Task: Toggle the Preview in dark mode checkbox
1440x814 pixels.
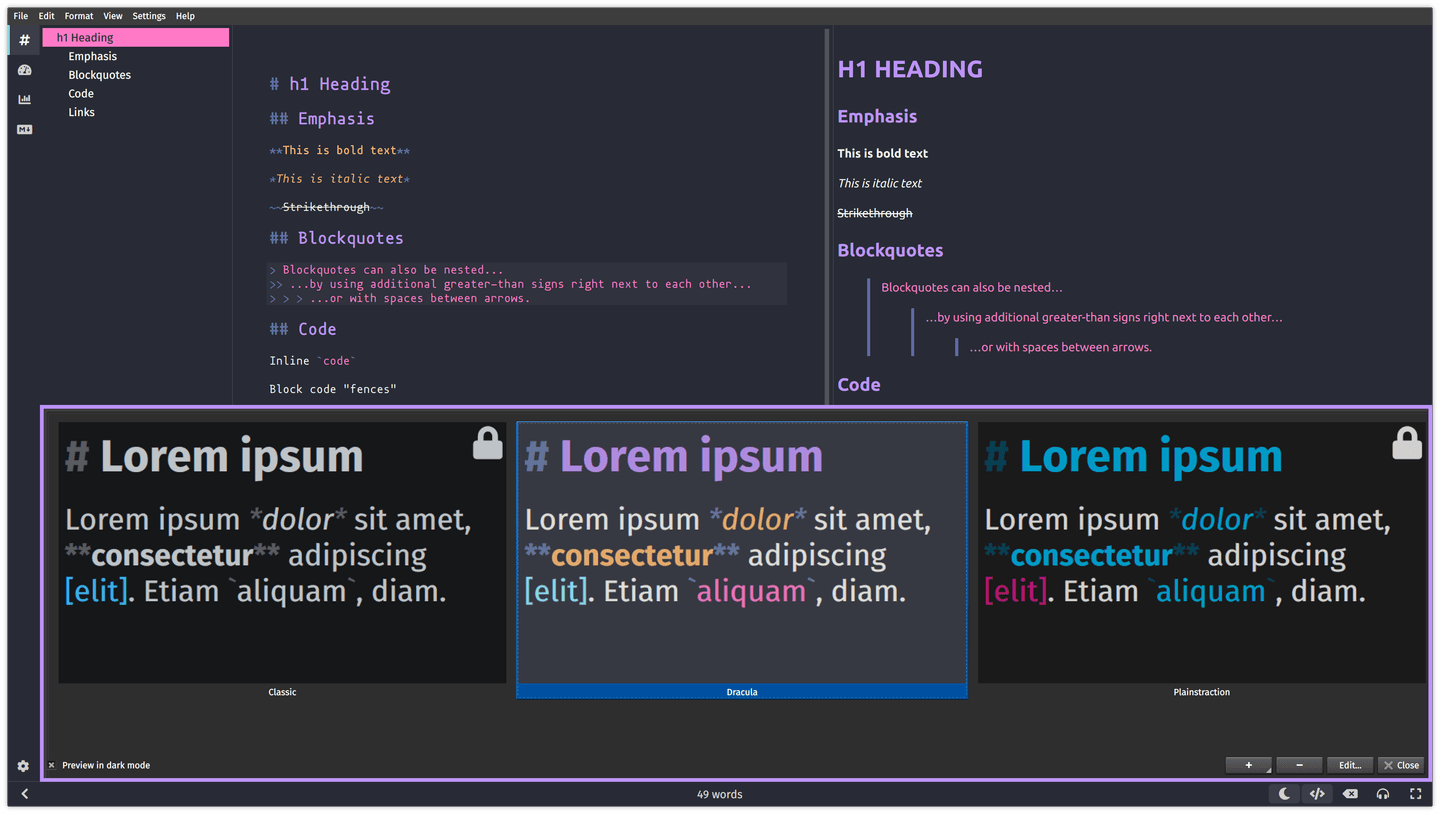Action: click(x=52, y=765)
